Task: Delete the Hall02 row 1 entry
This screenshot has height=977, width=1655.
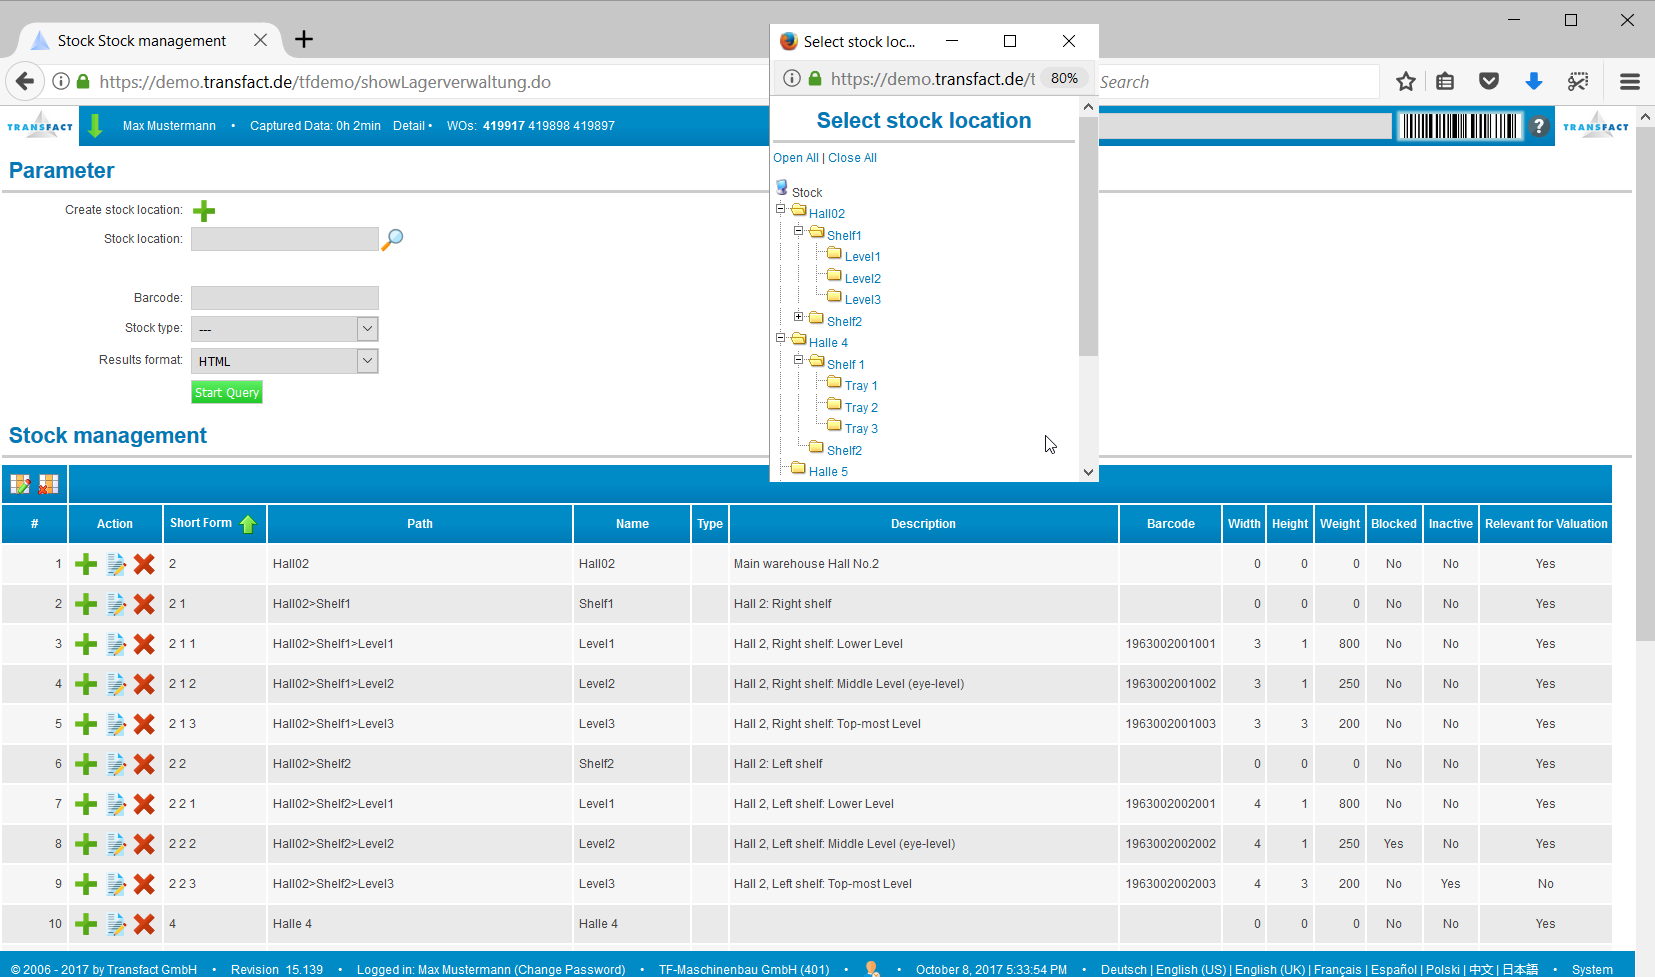Action: click(x=144, y=564)
